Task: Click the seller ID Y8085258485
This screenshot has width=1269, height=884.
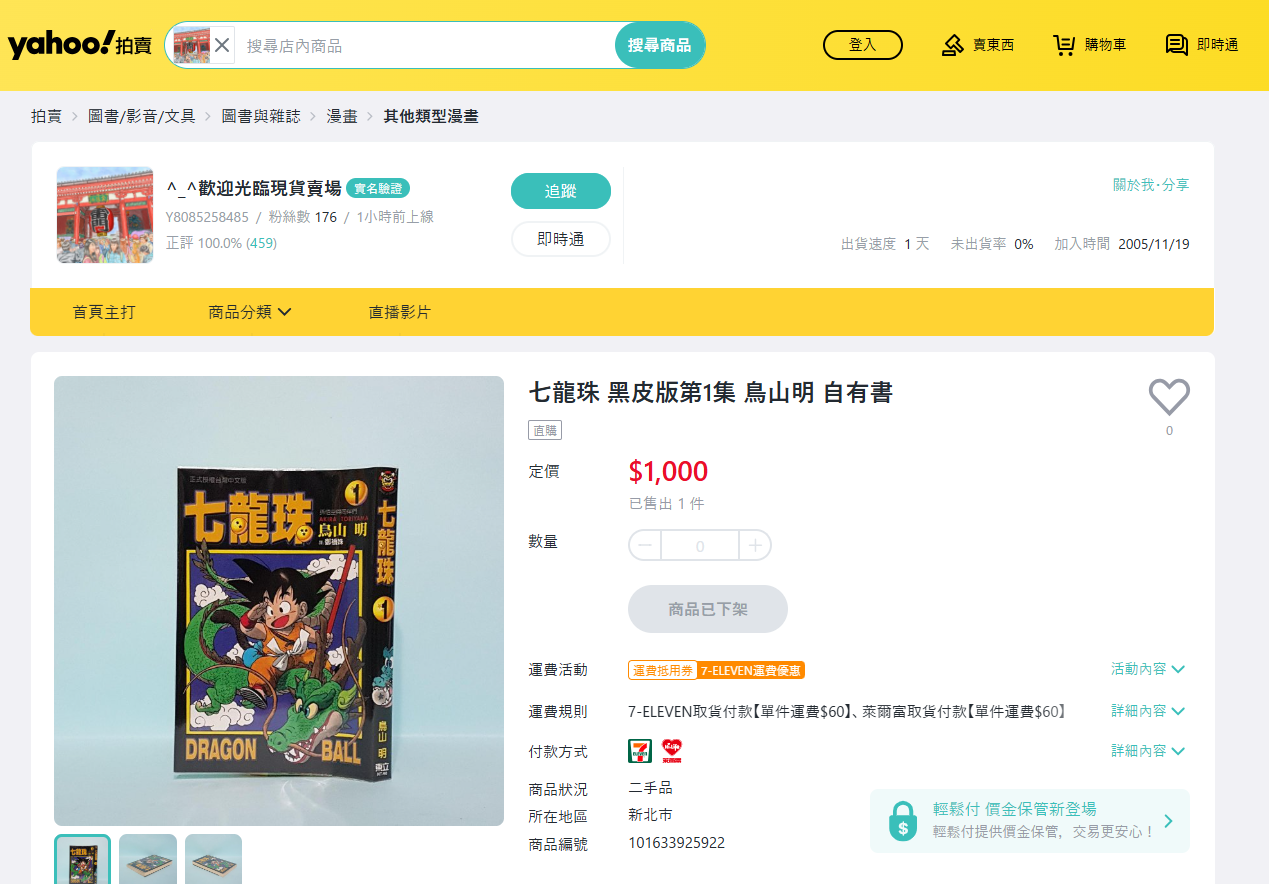Action: [207, 217]
